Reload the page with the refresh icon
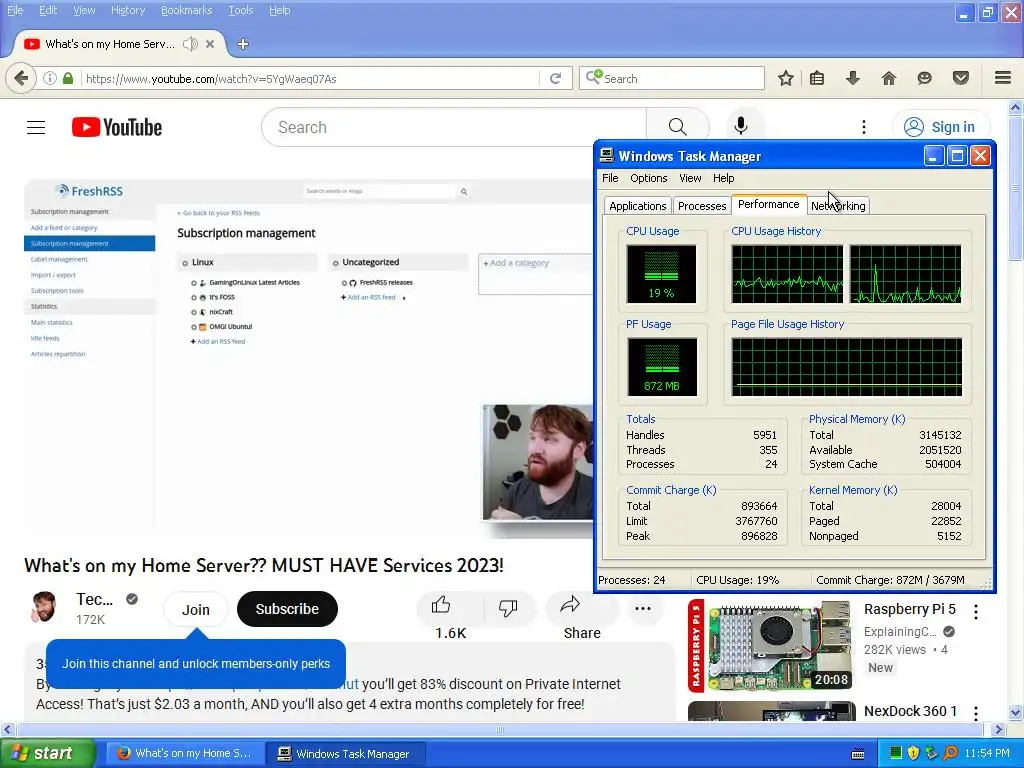This screenshot has width=1024, height=768. [555, 78]
